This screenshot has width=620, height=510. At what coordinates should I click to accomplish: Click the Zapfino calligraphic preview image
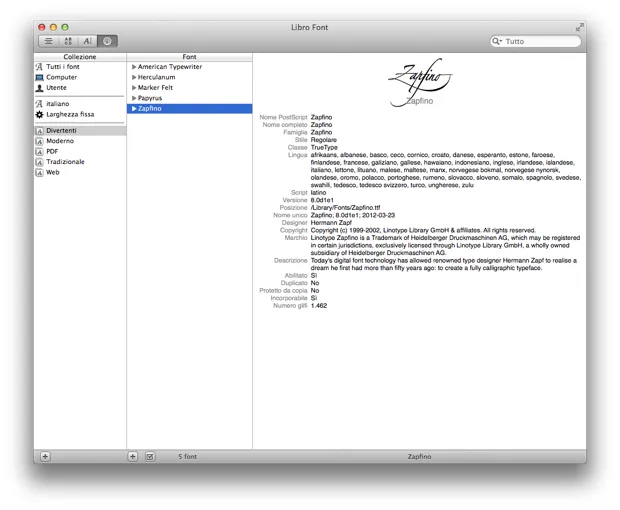pos(420,82)
